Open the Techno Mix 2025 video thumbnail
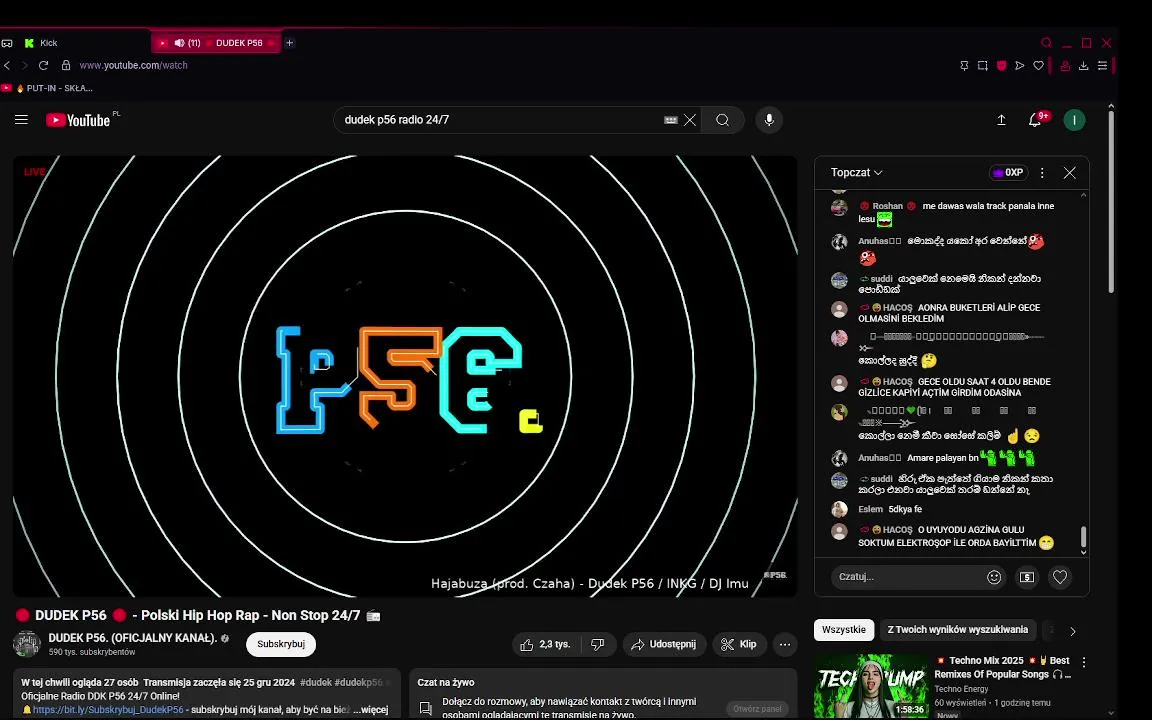Image resolution: width=1152 pixels, height=720 pixels. tap(871, 687)
